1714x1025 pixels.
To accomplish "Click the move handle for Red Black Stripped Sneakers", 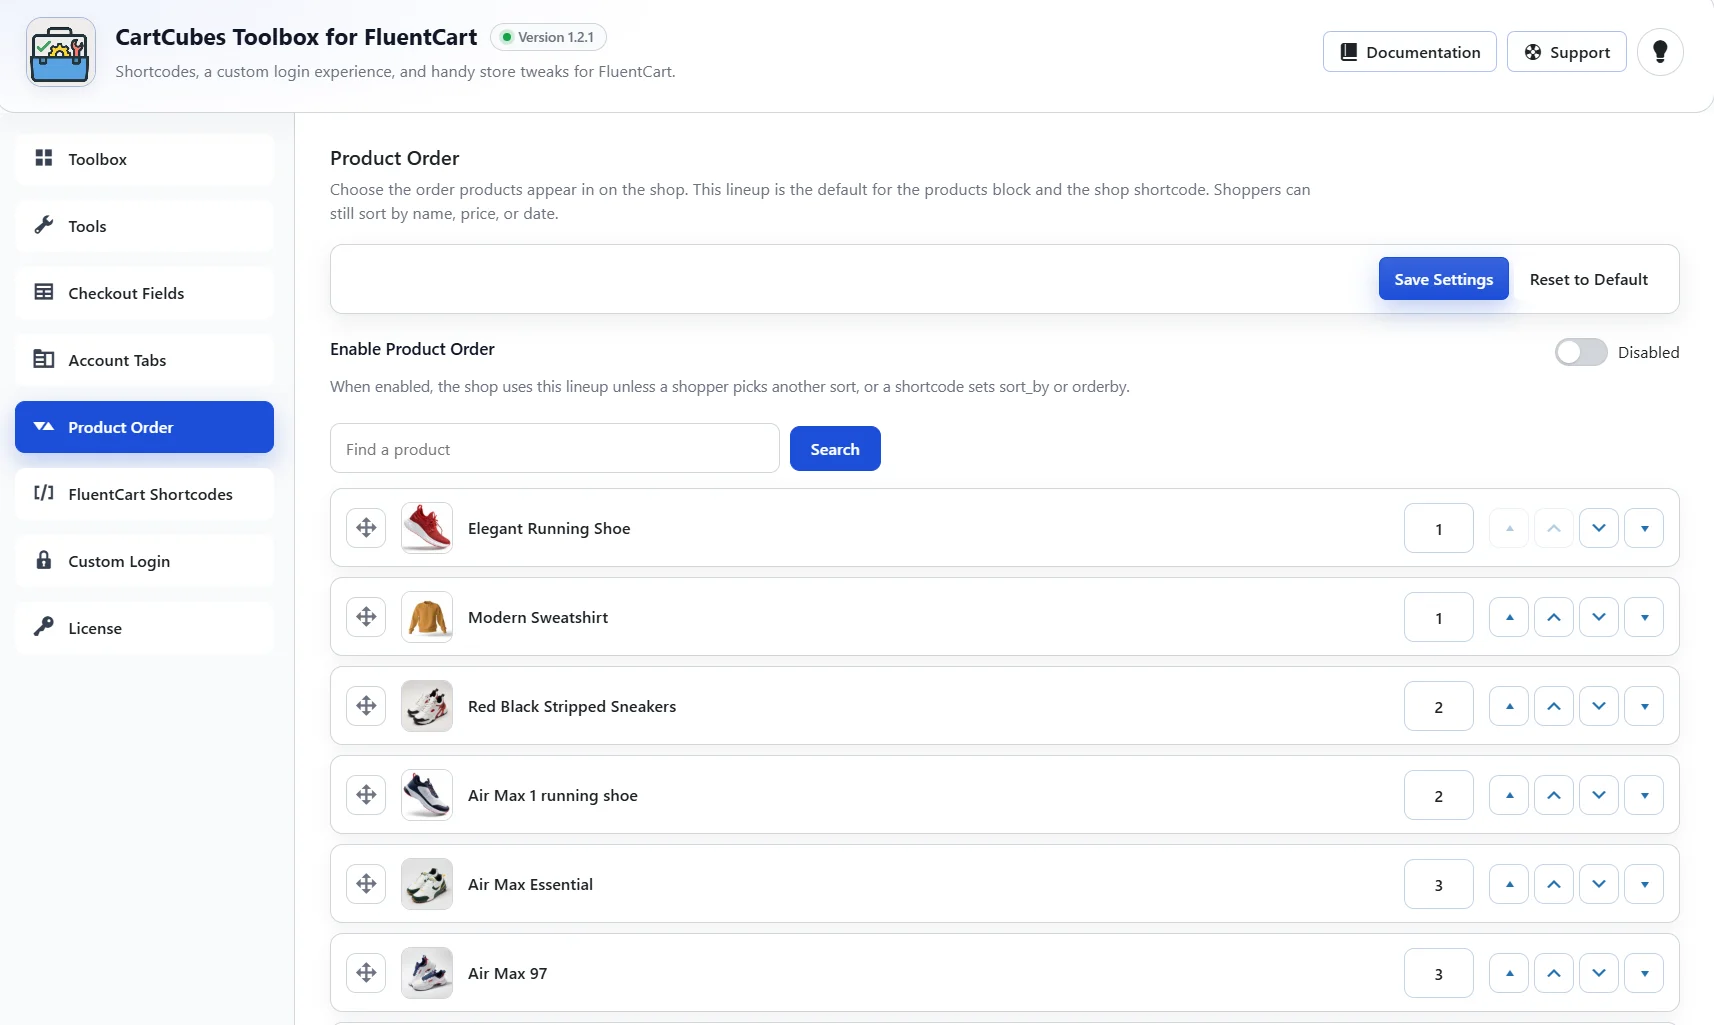I will [366, 706].
